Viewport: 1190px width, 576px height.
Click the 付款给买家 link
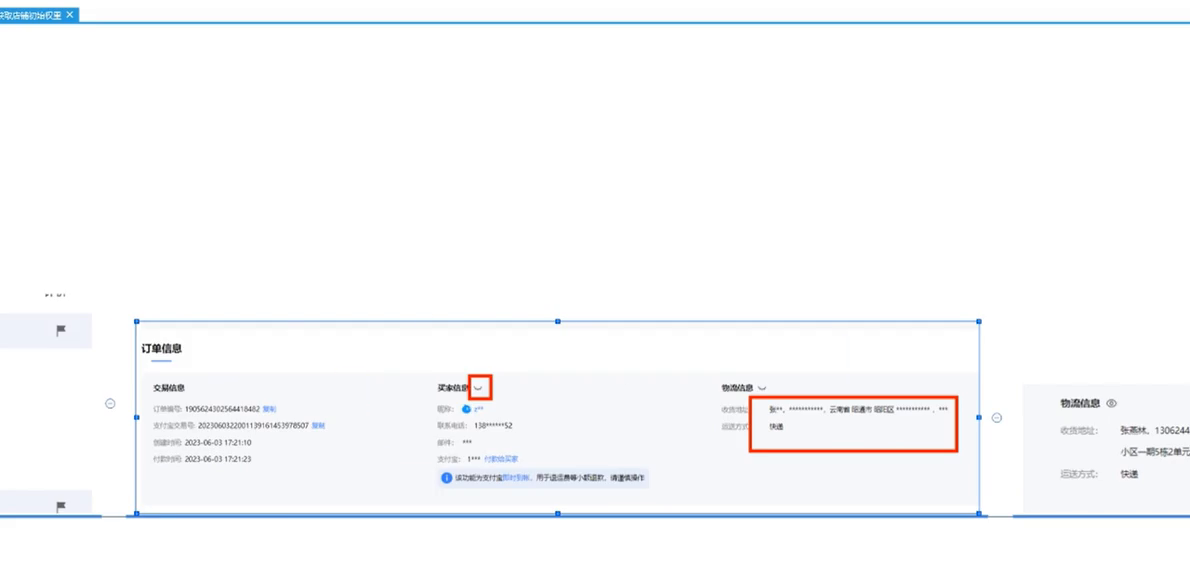[x=501, y=459]
